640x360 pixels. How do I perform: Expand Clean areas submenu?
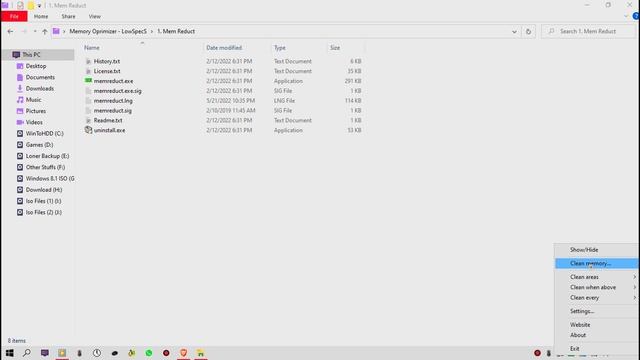(596, 277)
